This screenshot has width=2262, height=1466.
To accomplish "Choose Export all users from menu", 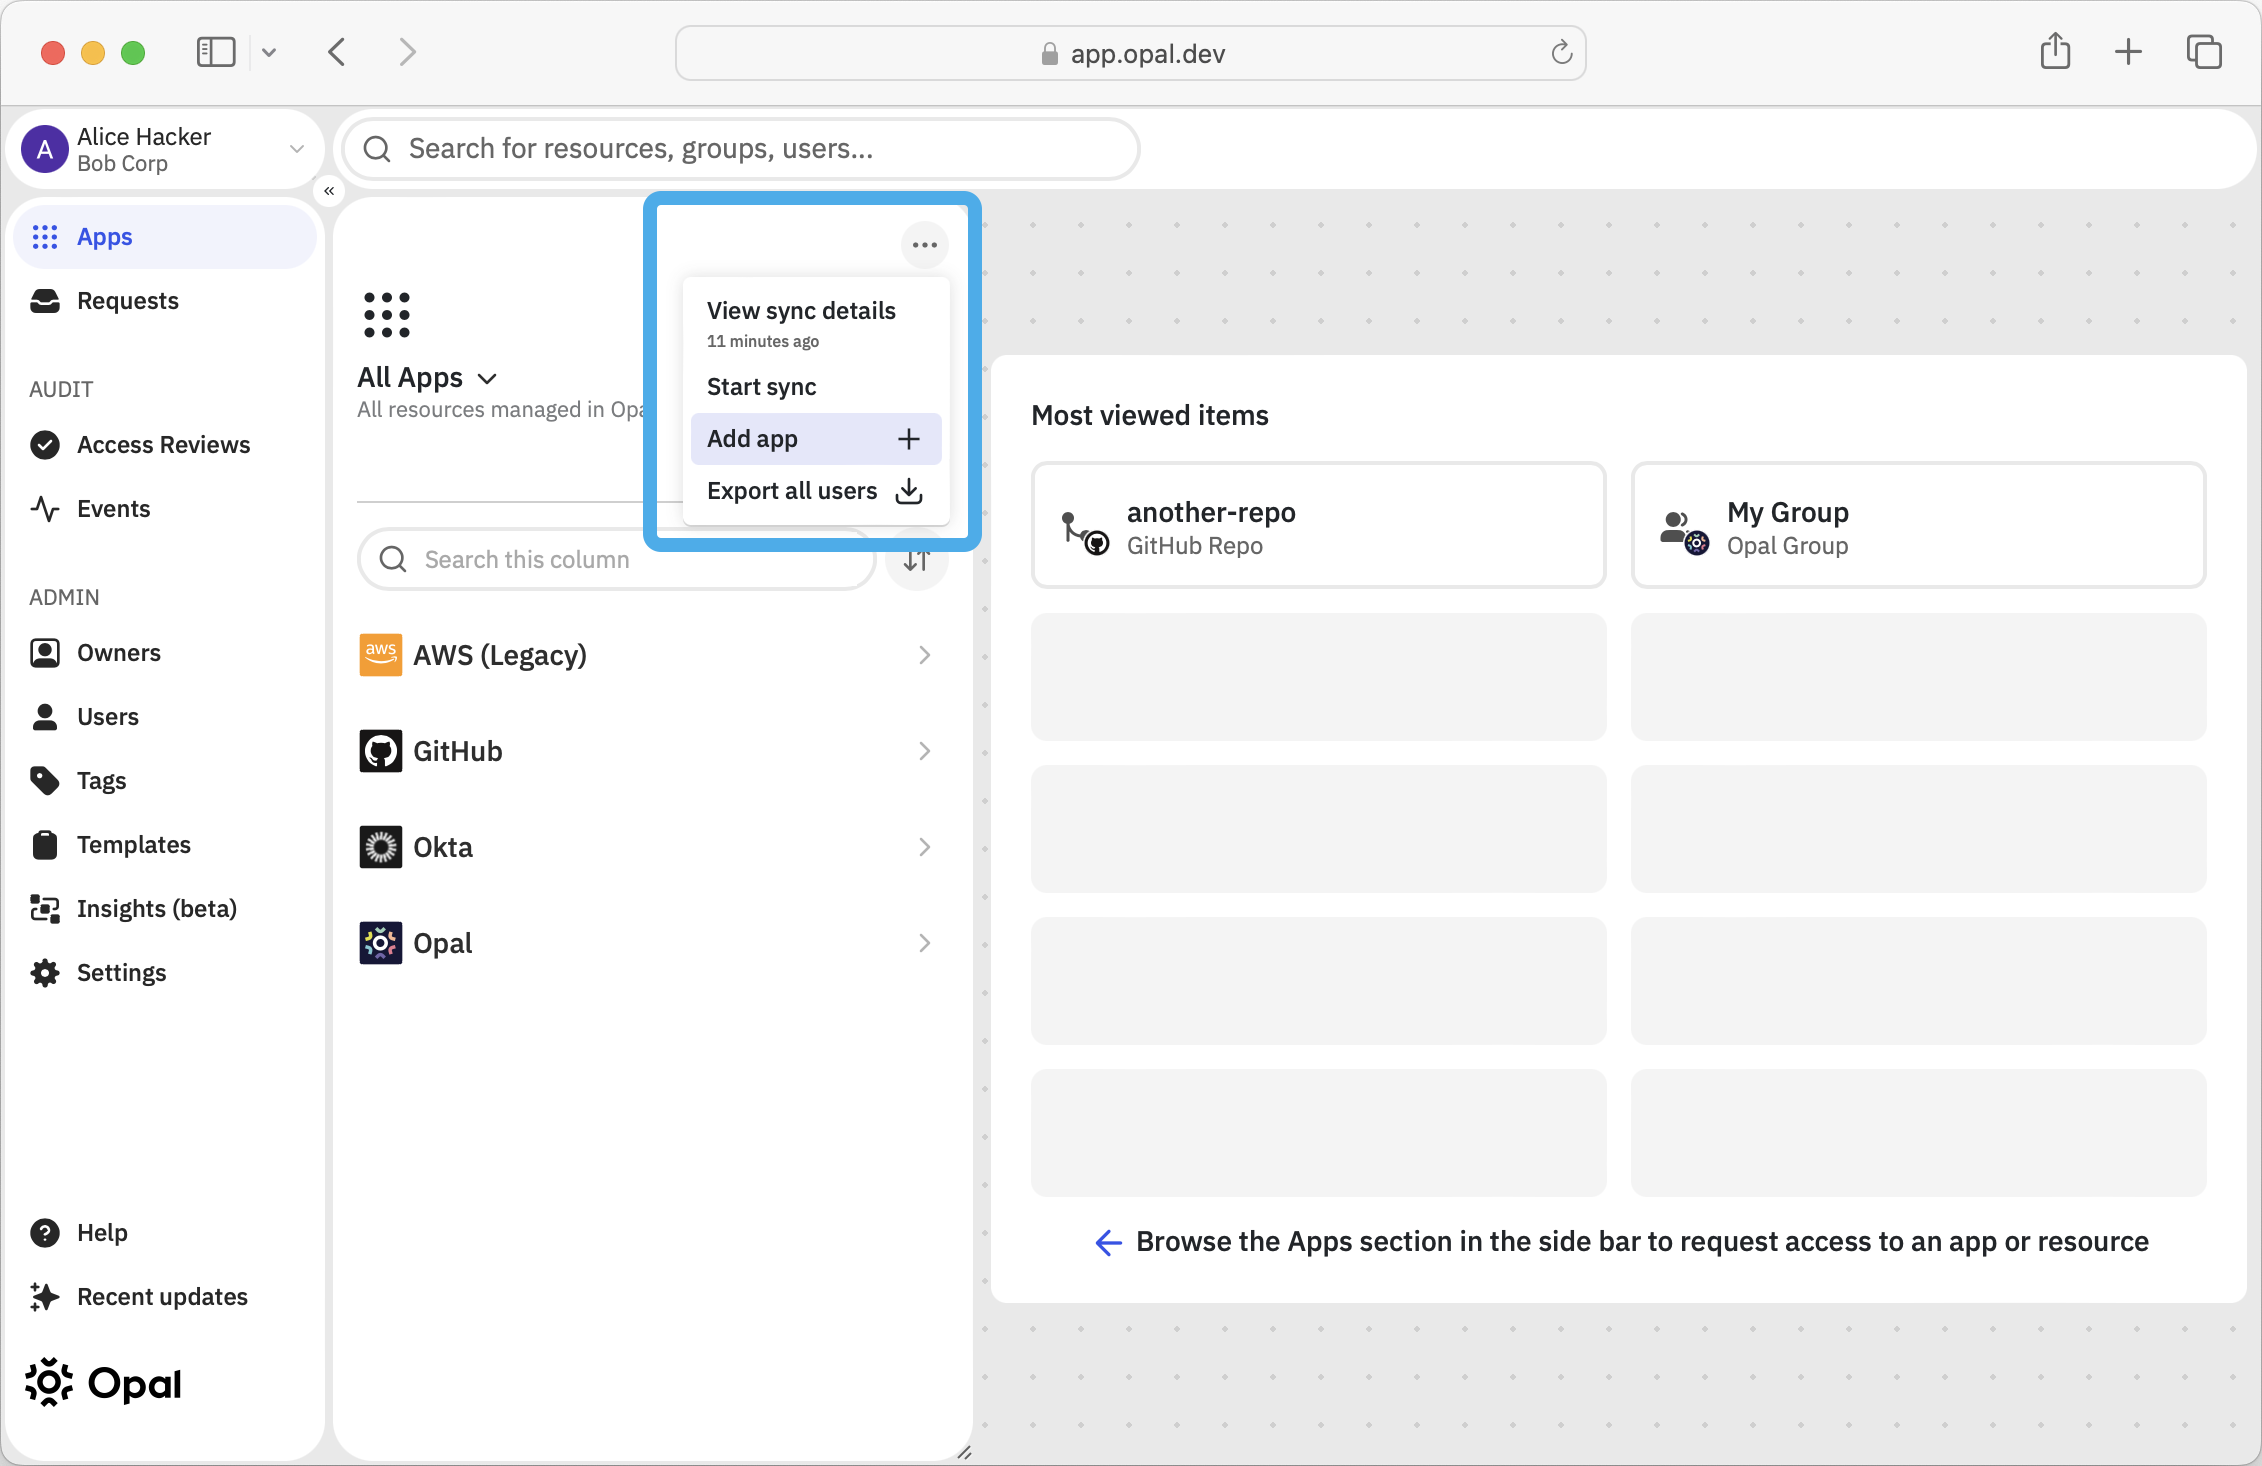I will pos(816,491).
